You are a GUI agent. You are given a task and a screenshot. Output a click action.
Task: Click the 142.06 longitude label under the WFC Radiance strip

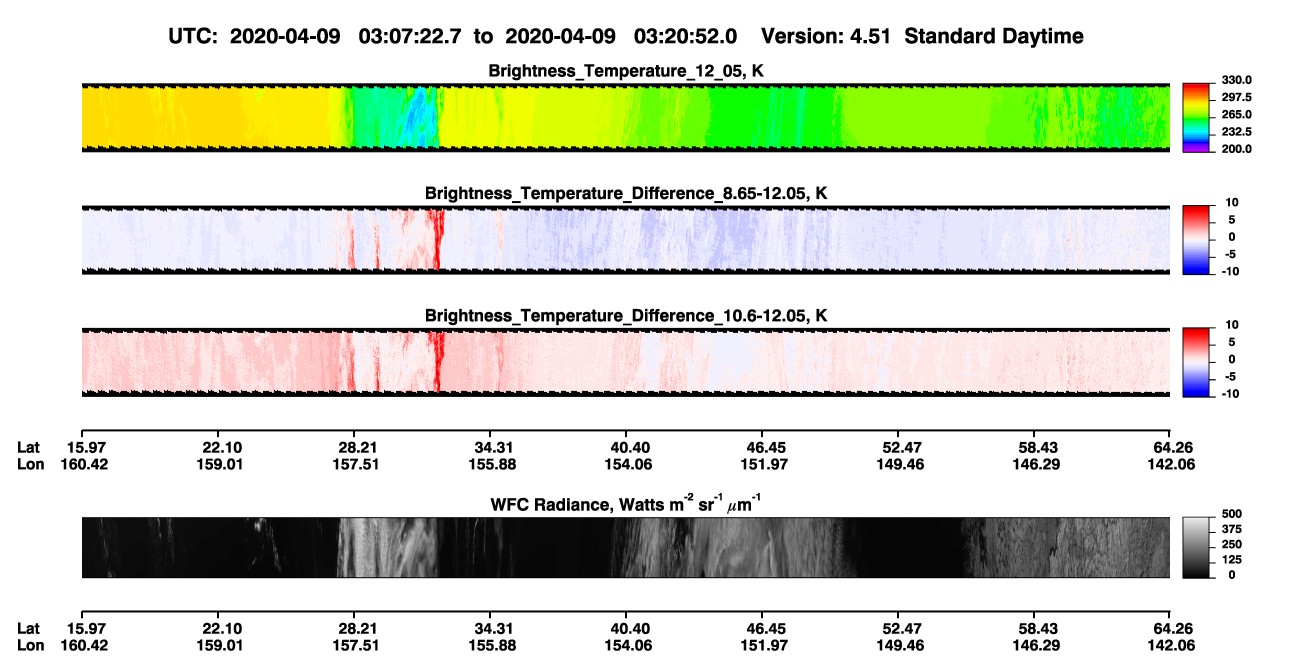(1172, 645)
